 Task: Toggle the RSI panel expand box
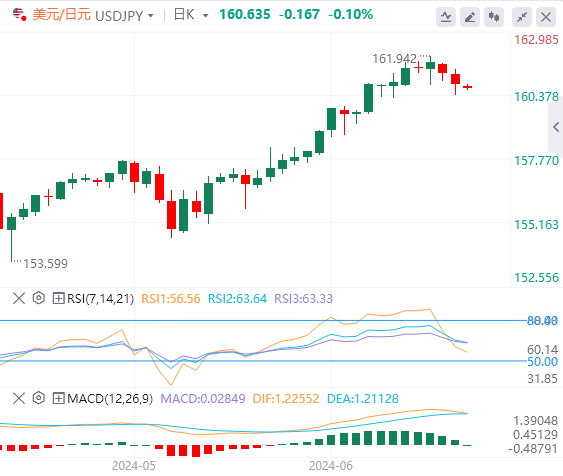coord(58,298)
